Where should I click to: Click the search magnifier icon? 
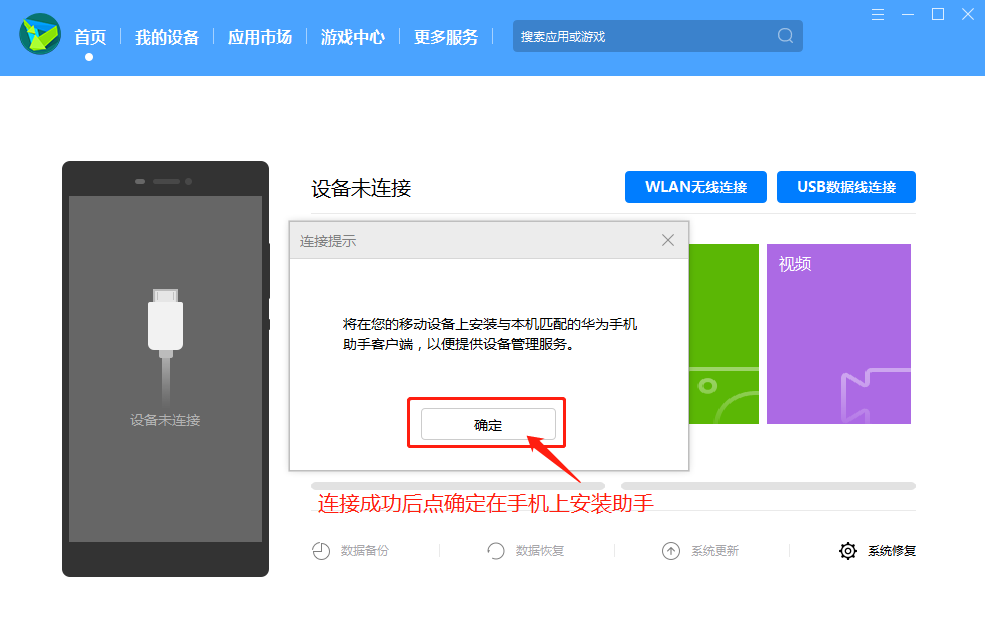pyautogui.click(x=785, y=35)
